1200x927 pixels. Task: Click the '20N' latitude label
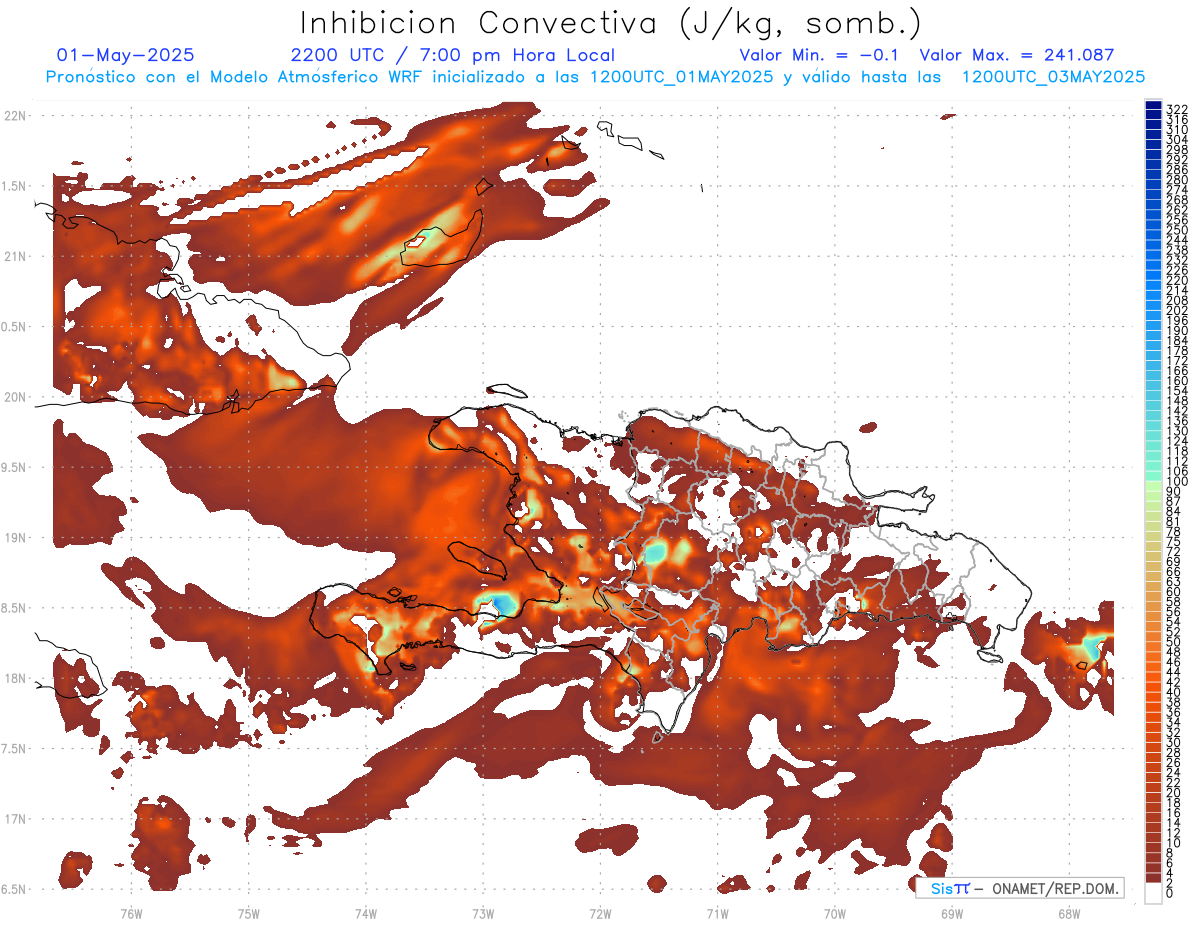pyautogui.click(x=15, y=397)
